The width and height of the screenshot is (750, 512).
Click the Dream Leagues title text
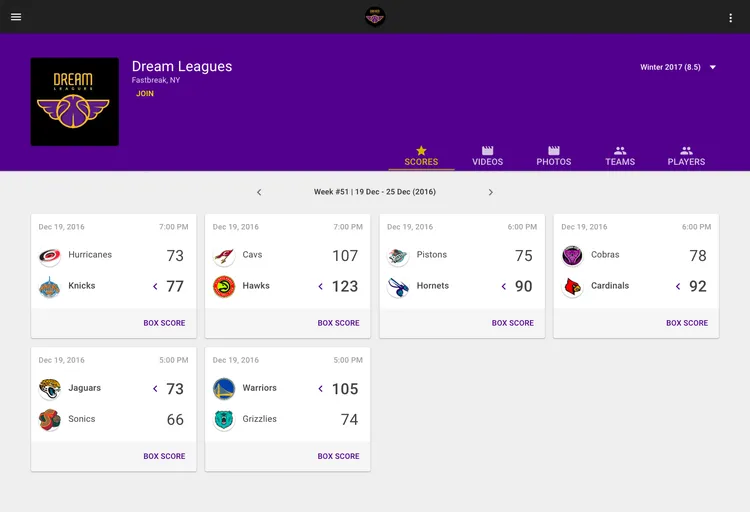point(182,66)
